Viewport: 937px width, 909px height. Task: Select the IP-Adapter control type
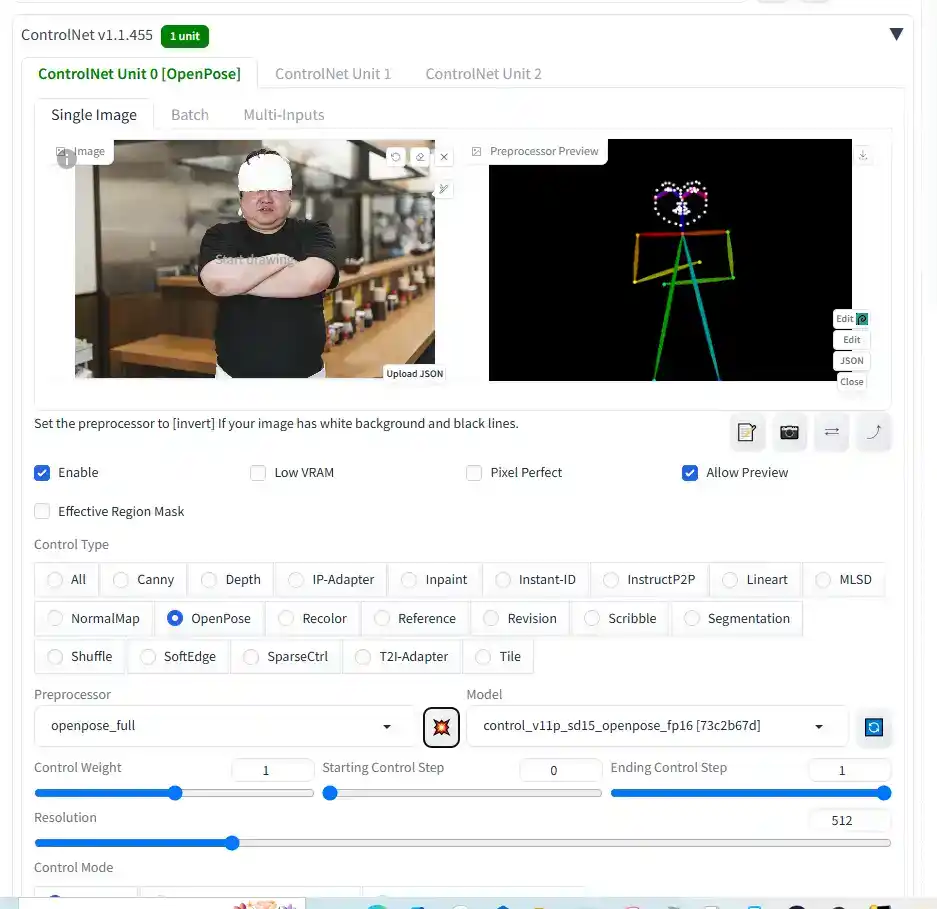331,580
